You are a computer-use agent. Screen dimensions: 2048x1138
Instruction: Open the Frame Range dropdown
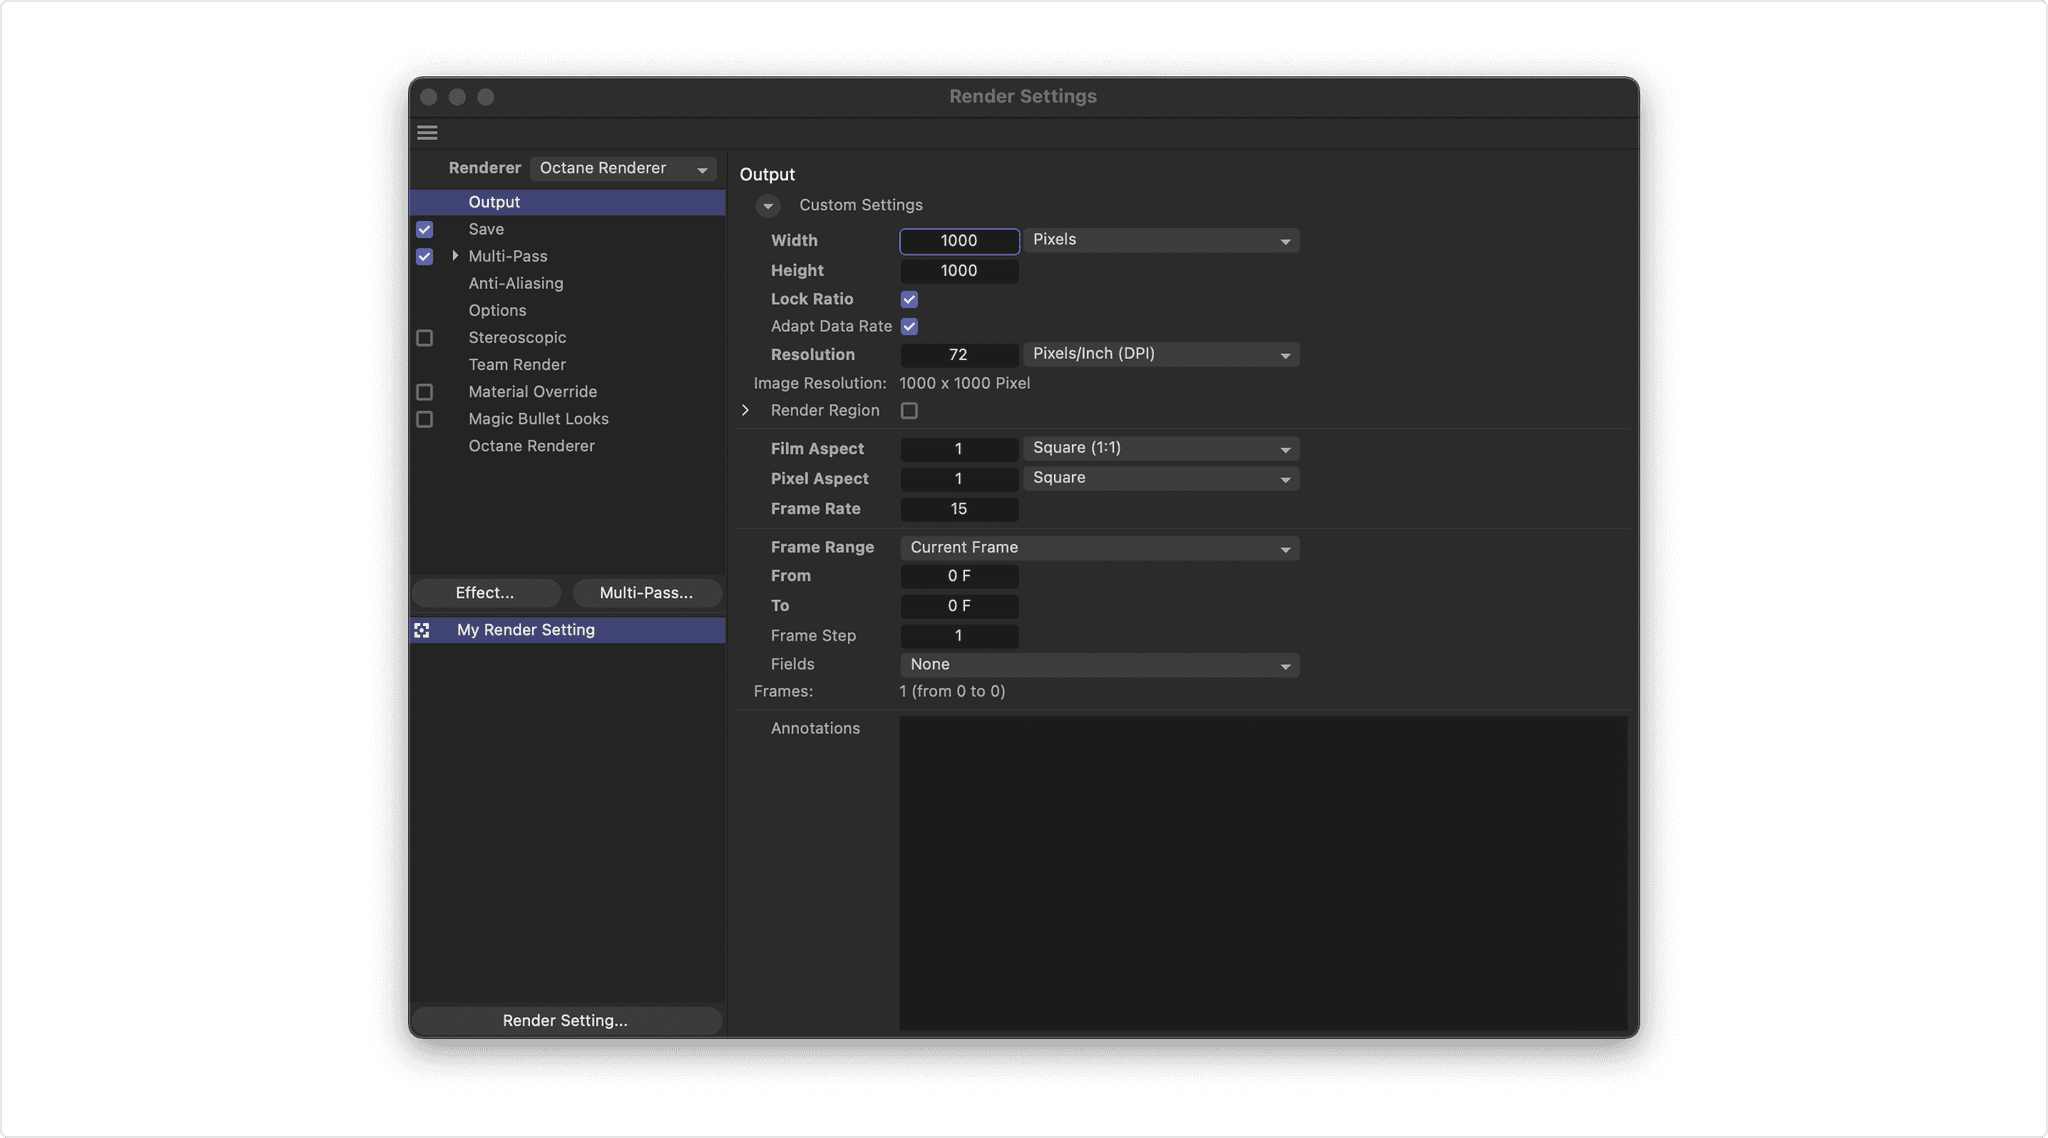pos(1099,548)
